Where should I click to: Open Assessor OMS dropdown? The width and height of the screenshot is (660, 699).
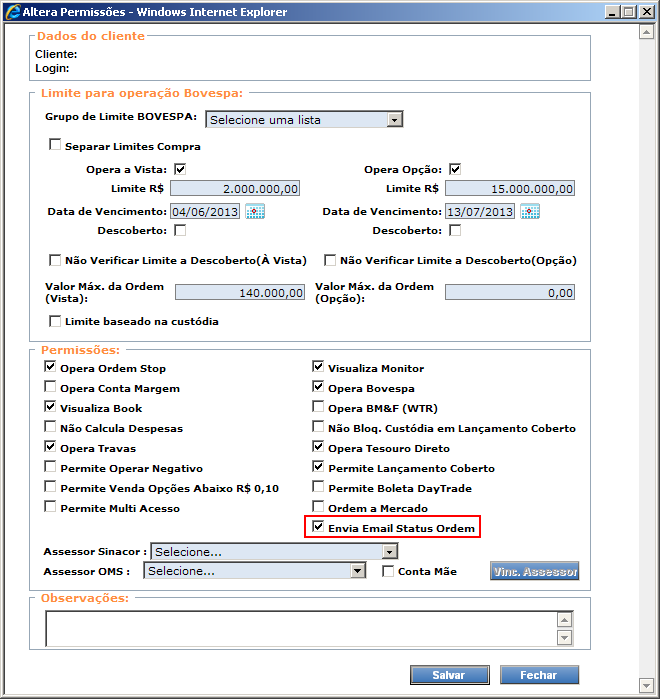click(255, 571)
